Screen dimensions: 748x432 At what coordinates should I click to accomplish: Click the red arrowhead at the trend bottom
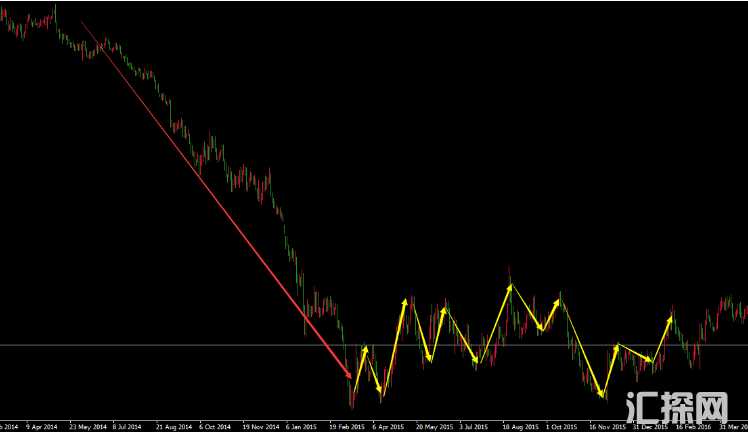[x=349, y=374]
